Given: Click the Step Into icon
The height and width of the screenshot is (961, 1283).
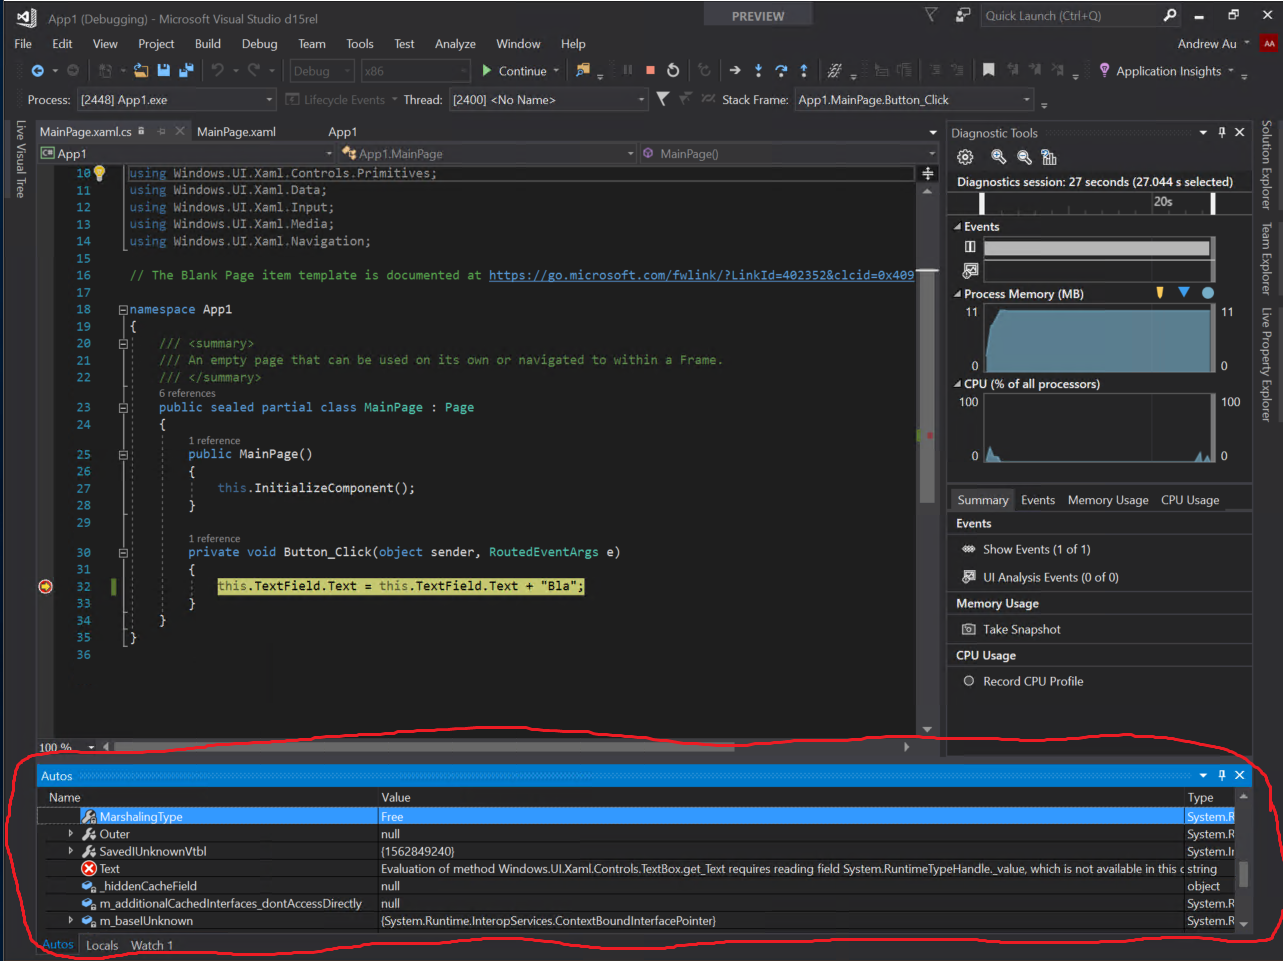Looking at the screenshot, I should (758, 70).
